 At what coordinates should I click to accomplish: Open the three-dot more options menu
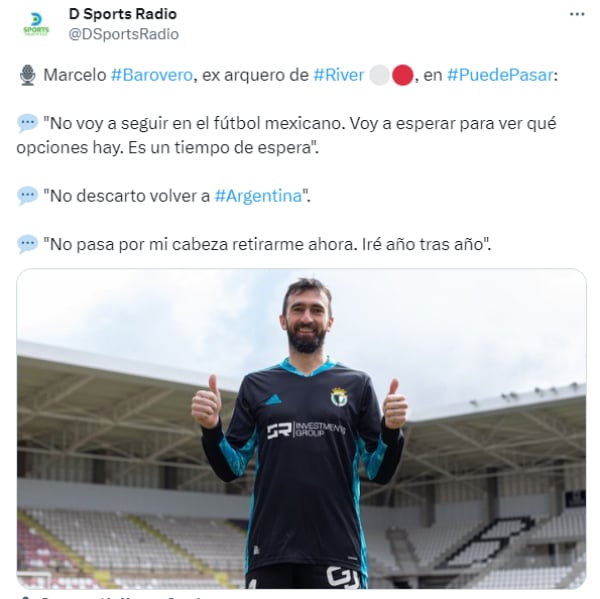pos(577,15)
